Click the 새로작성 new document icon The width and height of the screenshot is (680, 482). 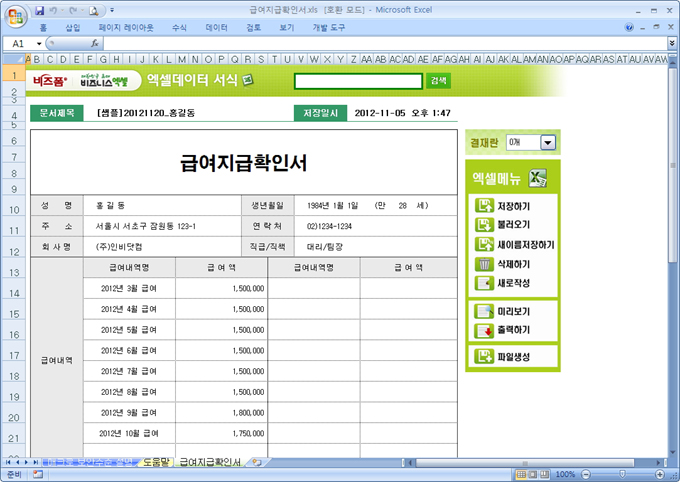coord(484,283)
